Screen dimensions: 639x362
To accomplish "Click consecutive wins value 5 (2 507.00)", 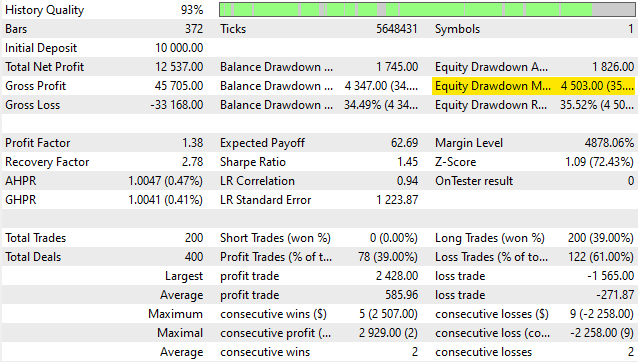I will pos(388,314).
